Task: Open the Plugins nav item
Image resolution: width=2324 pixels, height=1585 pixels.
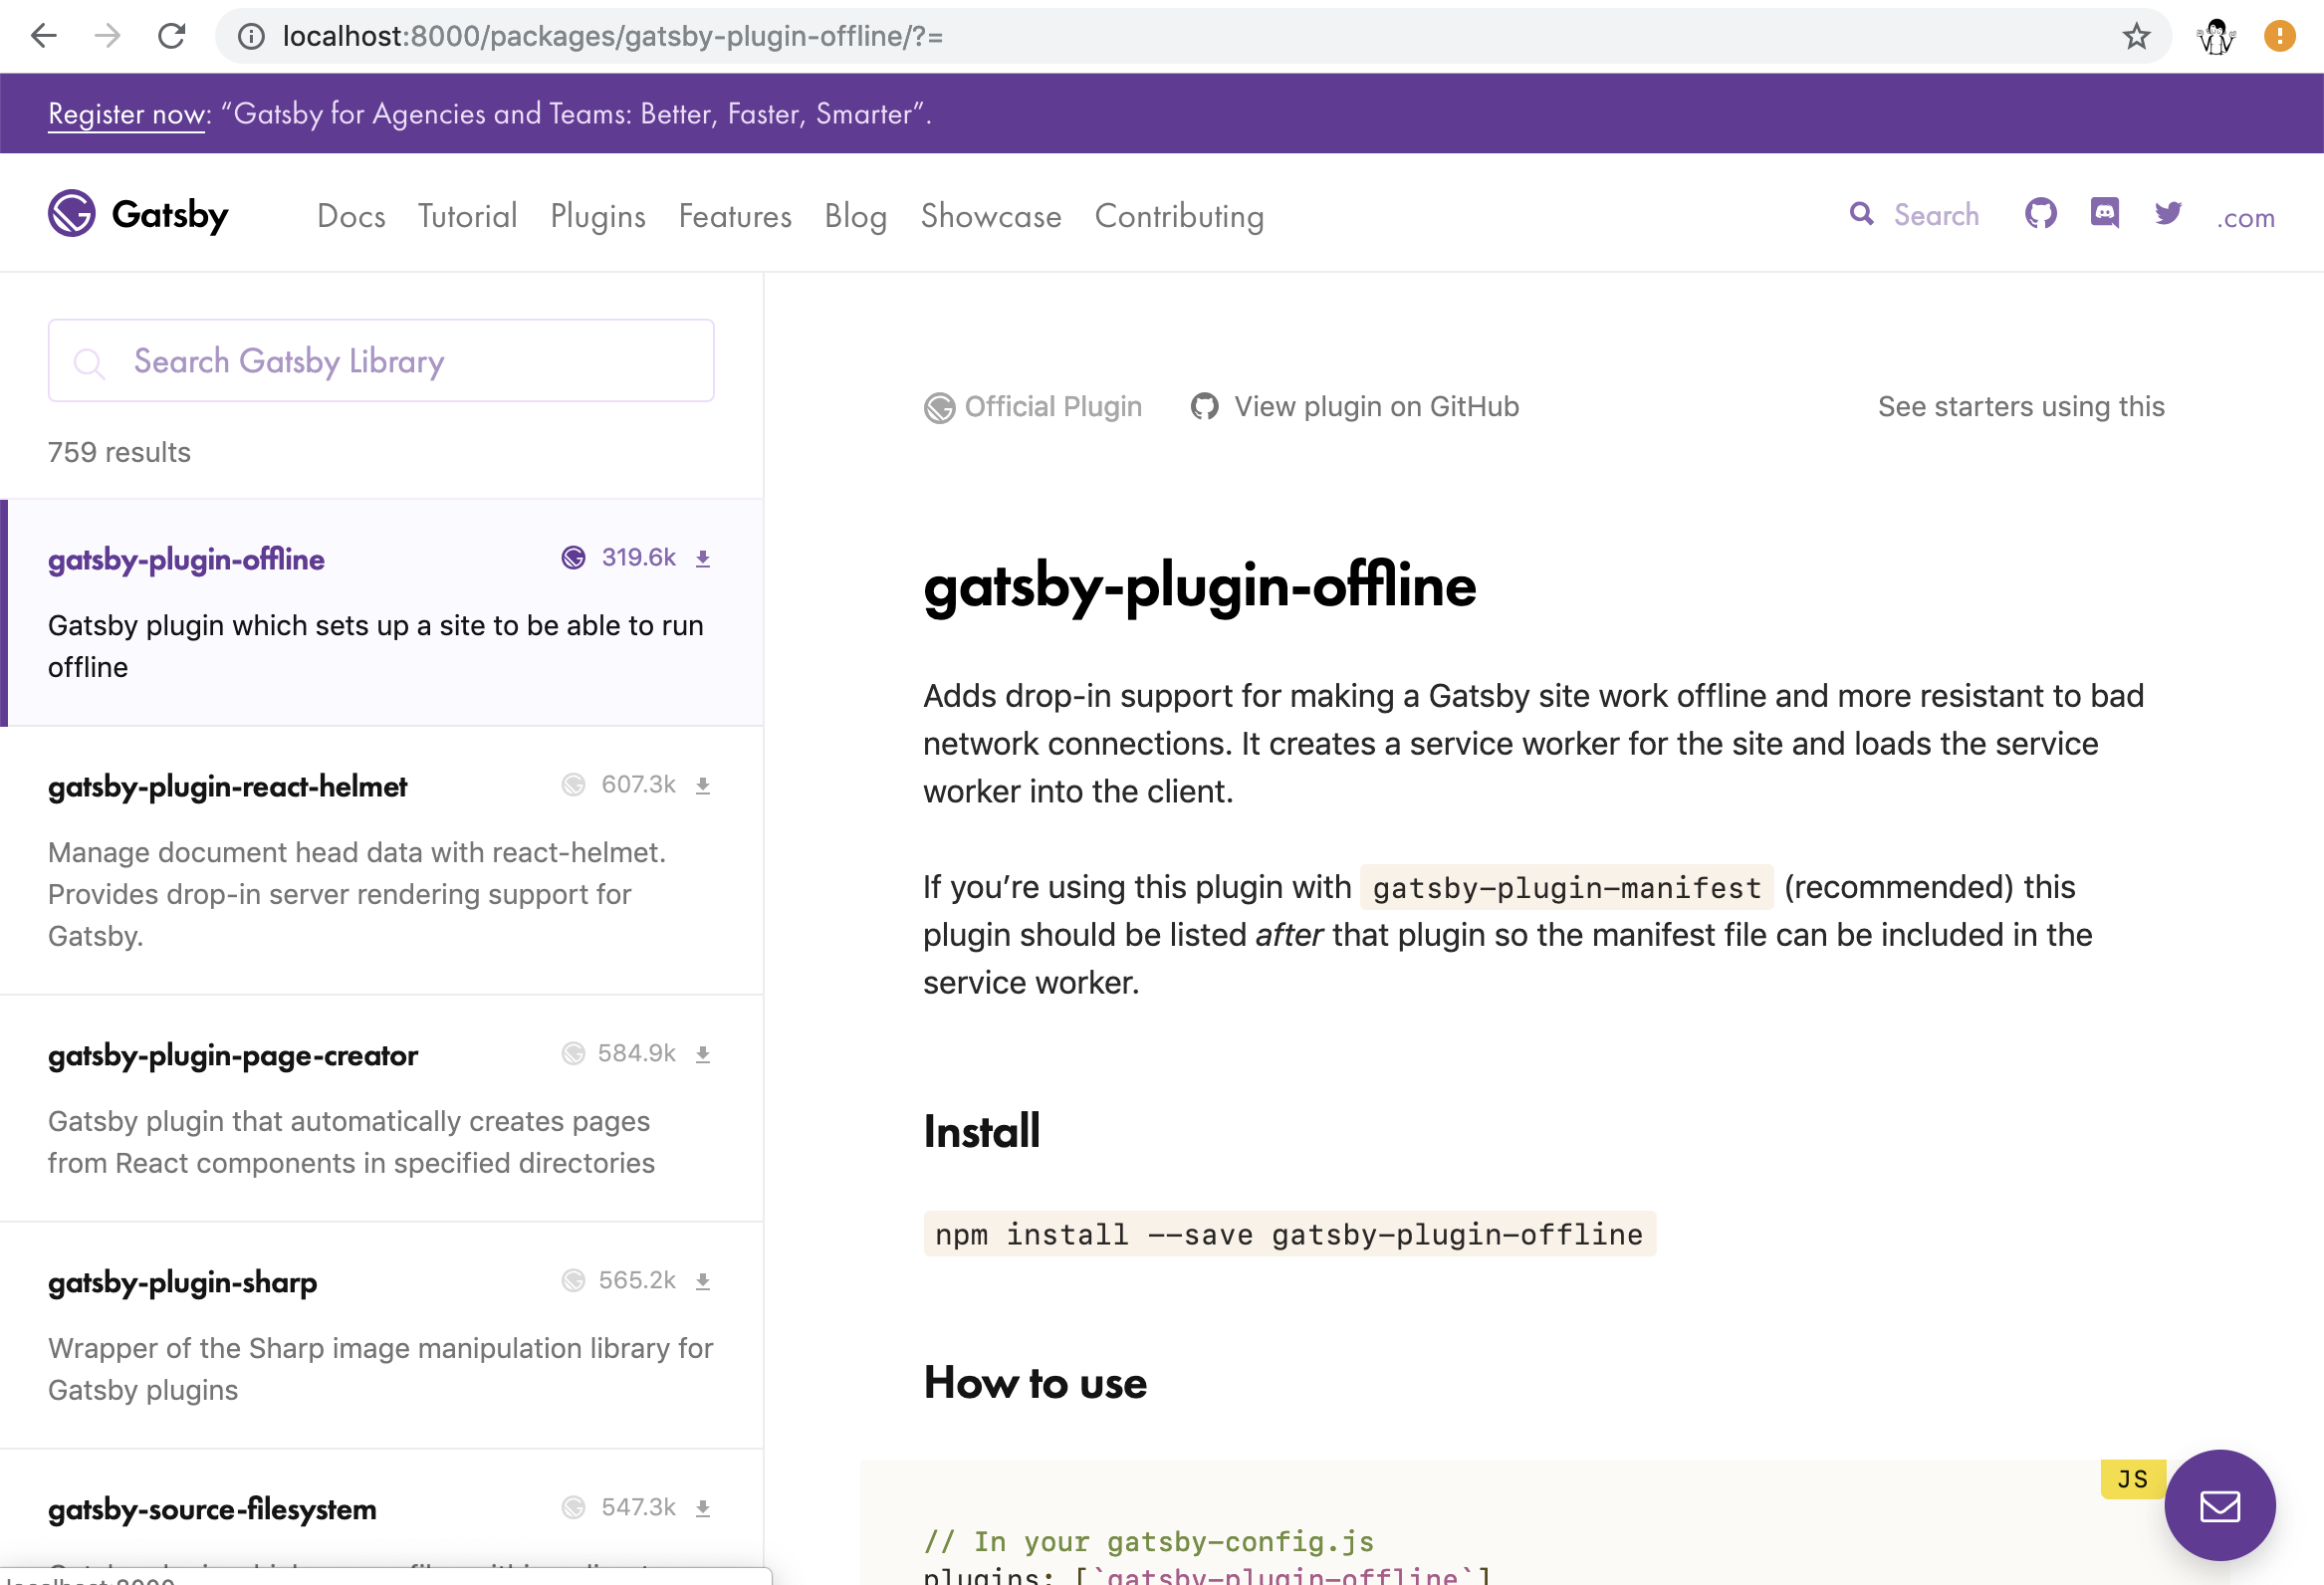Action: click(597, 216)
